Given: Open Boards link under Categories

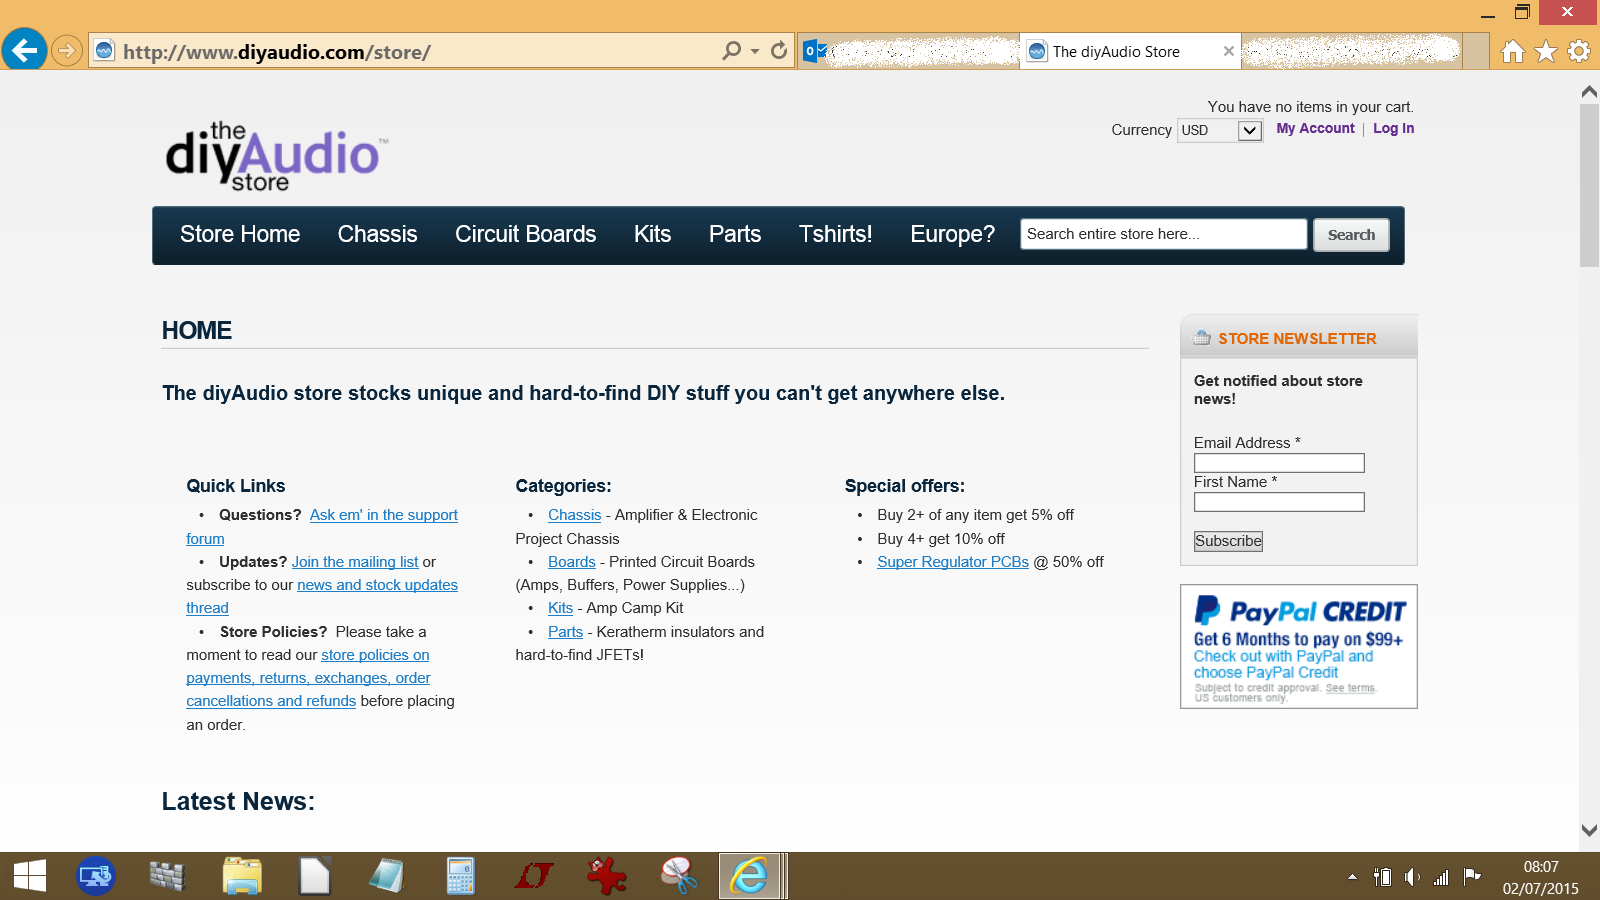Looking at the screenshot, I should [x=572, y=562].
